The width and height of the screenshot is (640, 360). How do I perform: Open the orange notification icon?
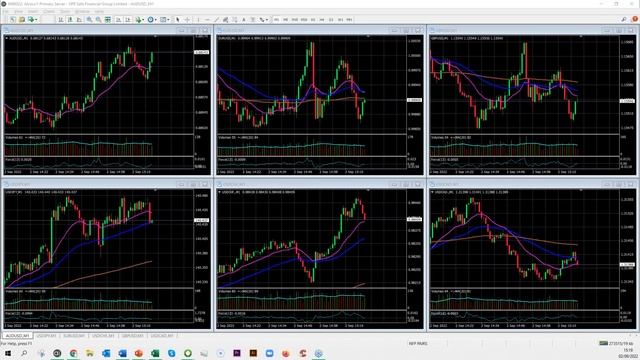(635, 19)
